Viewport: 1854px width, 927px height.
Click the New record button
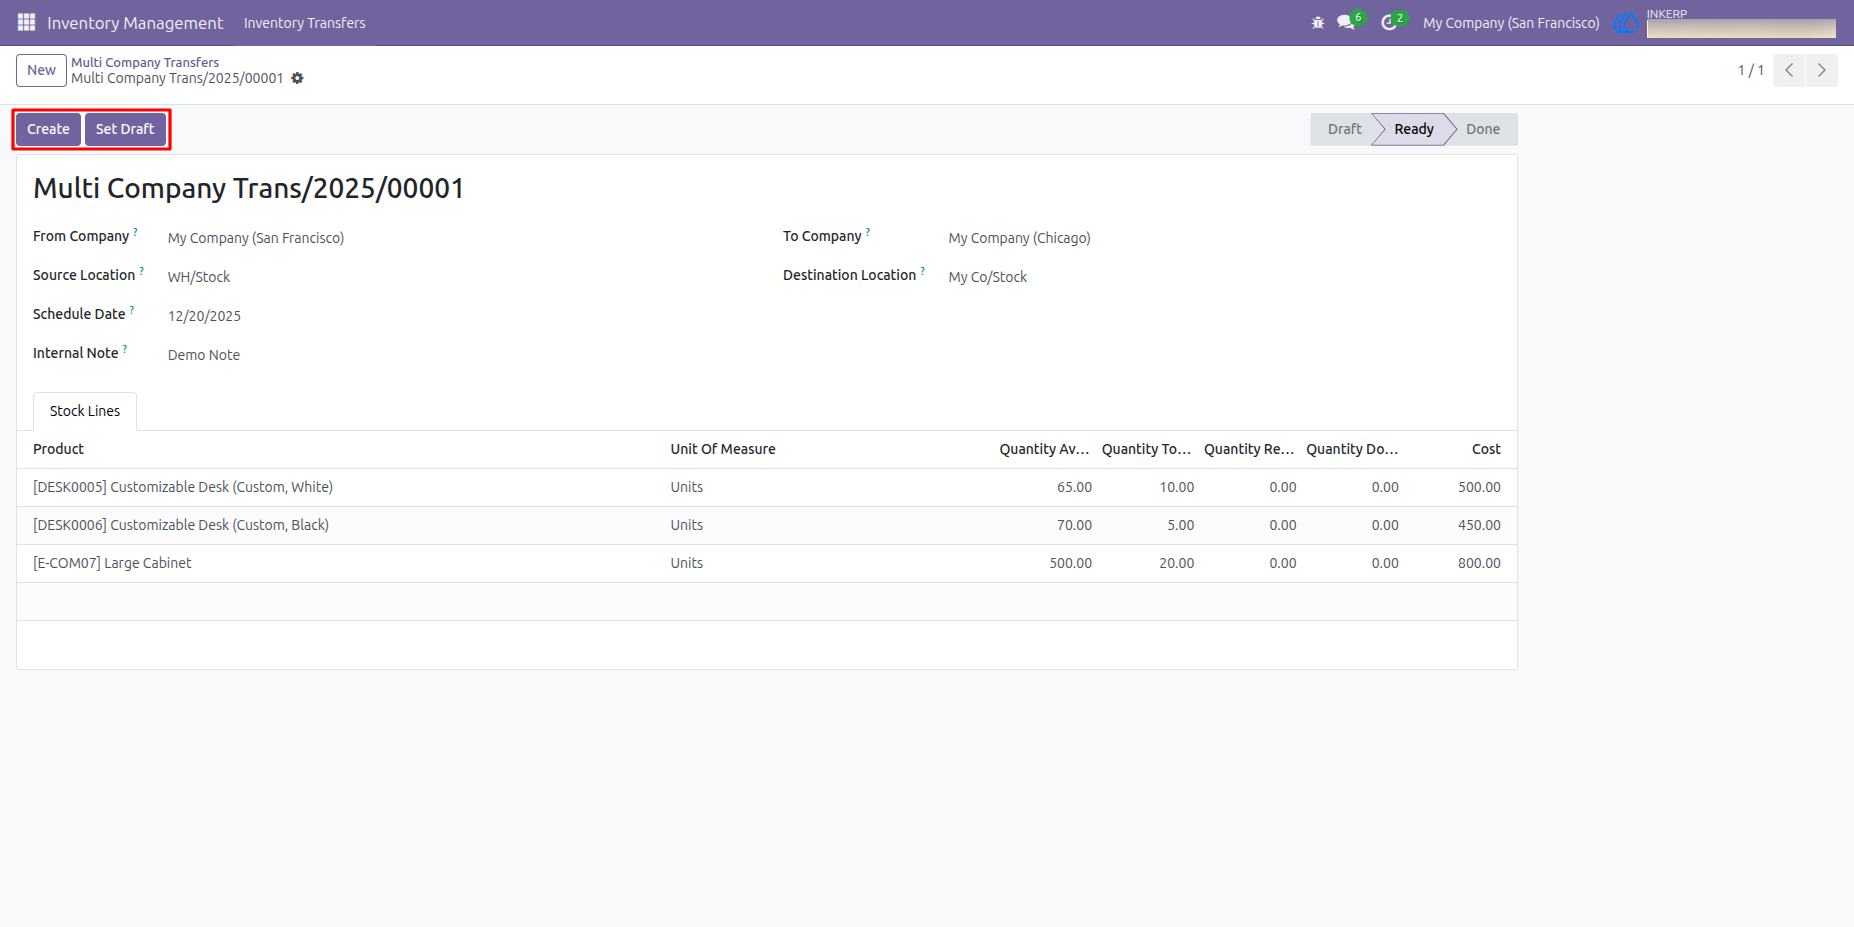point(41,70)
